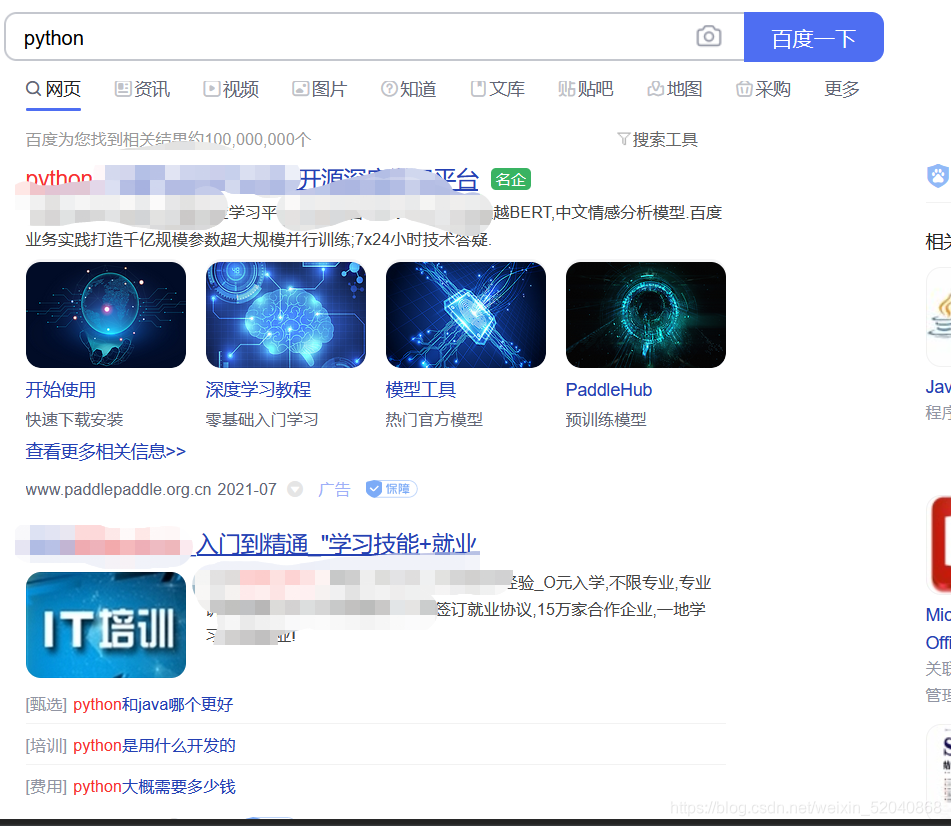Open the 入门到精通 "学习技能+就业 result title
951x826 pixels.
(x=337, y=544)
